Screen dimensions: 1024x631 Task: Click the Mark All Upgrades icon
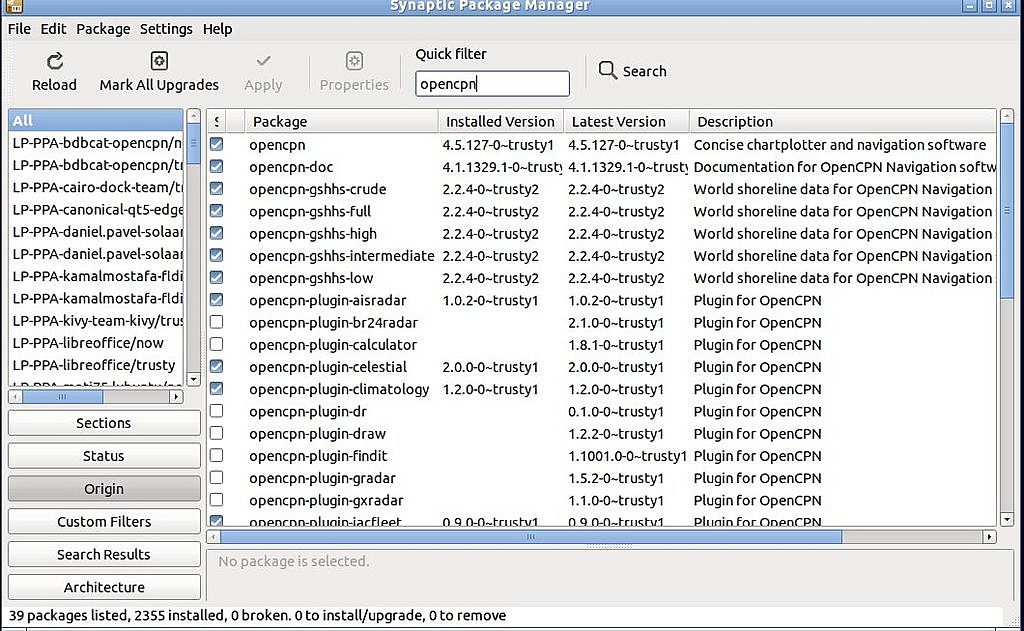(159, 61)
